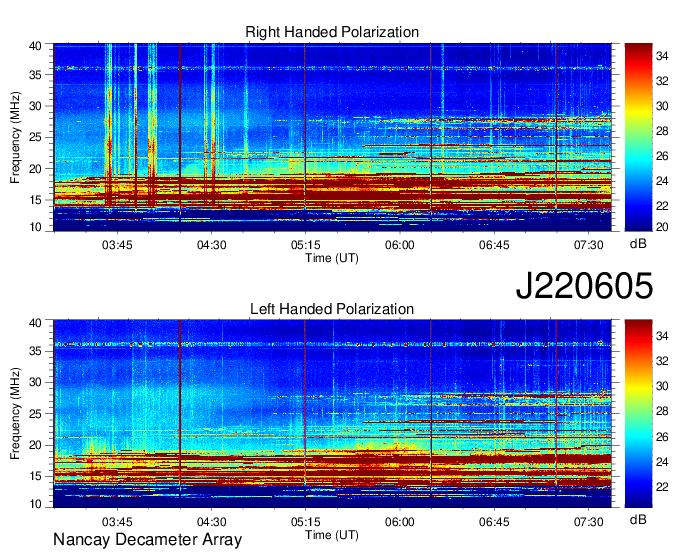This screenshot has width=680, height=552.
Task: Click the 20 MHz tick on the bottom frequency axis
Action: tap(36, 445)
